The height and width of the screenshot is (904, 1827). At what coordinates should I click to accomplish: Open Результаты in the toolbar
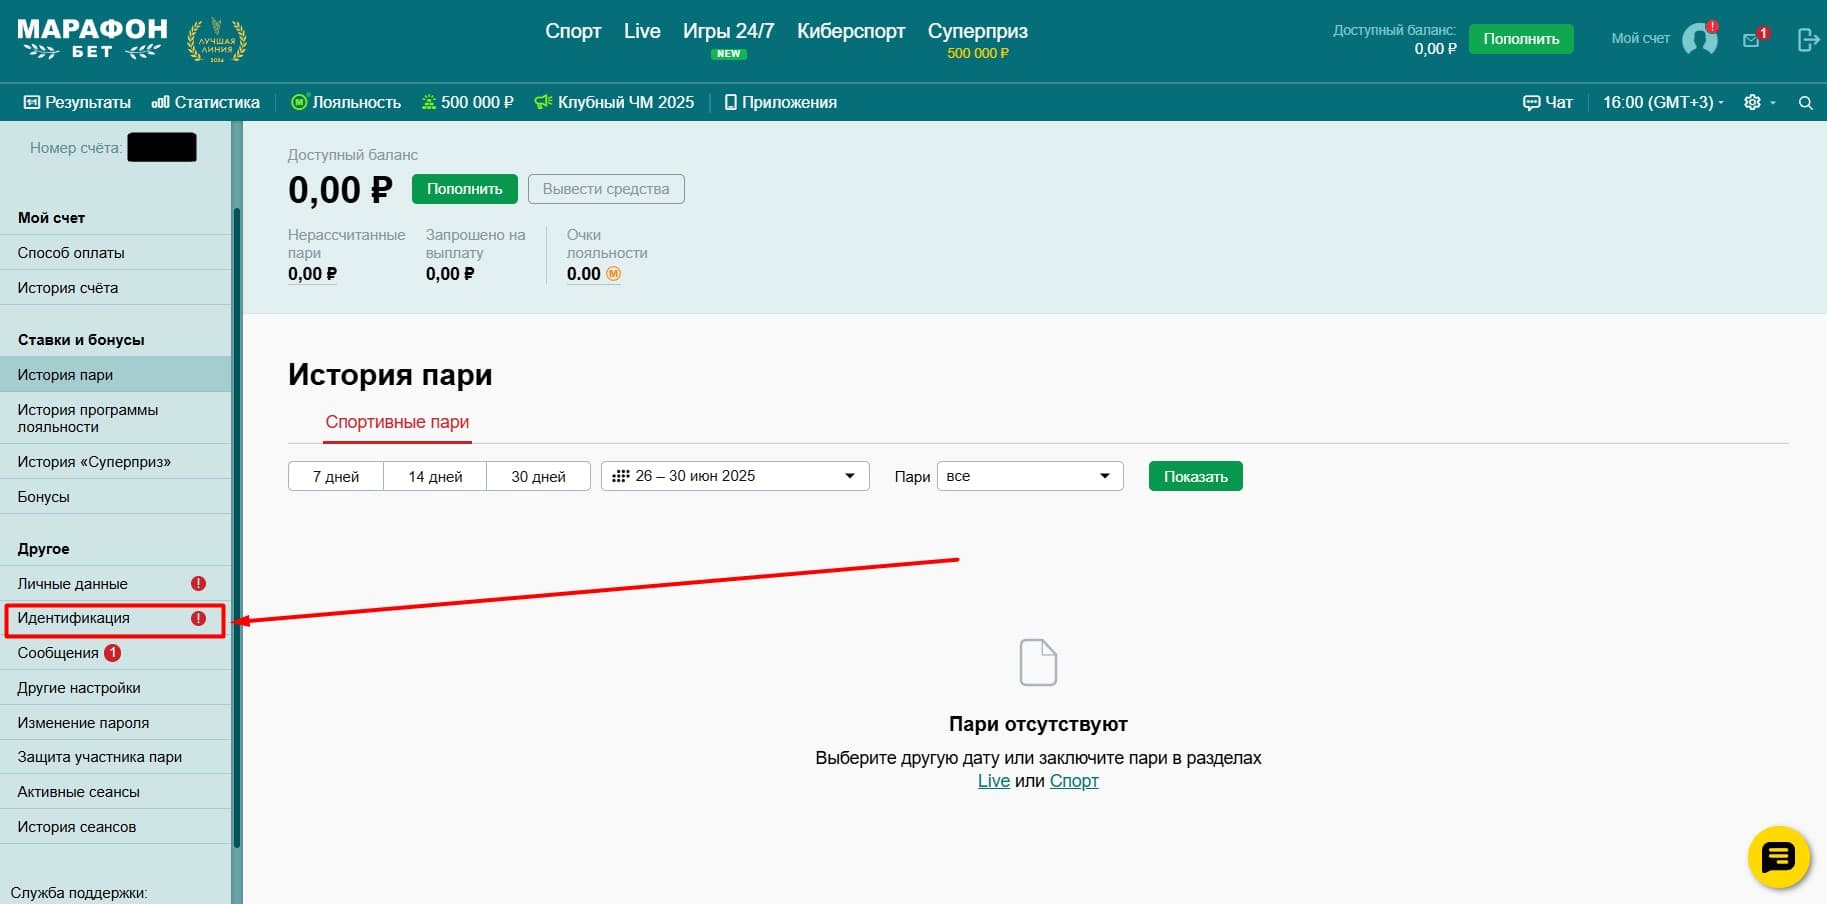(x=77, y=102)
